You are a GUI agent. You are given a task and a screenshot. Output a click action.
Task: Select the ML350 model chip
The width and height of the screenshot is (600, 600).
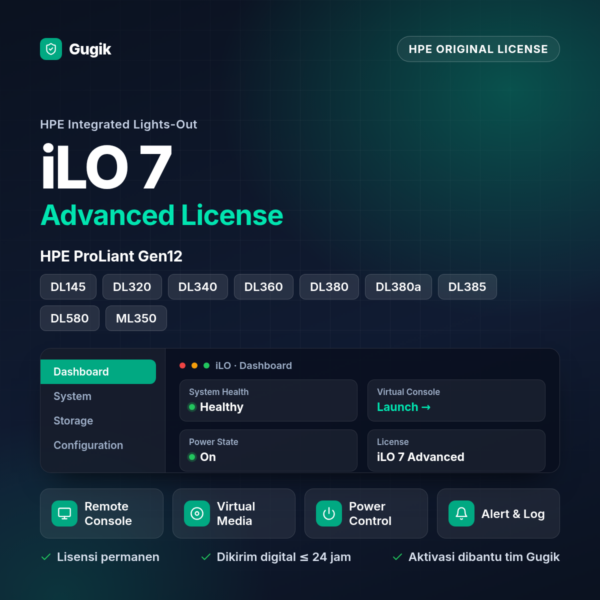coord(136,318)
